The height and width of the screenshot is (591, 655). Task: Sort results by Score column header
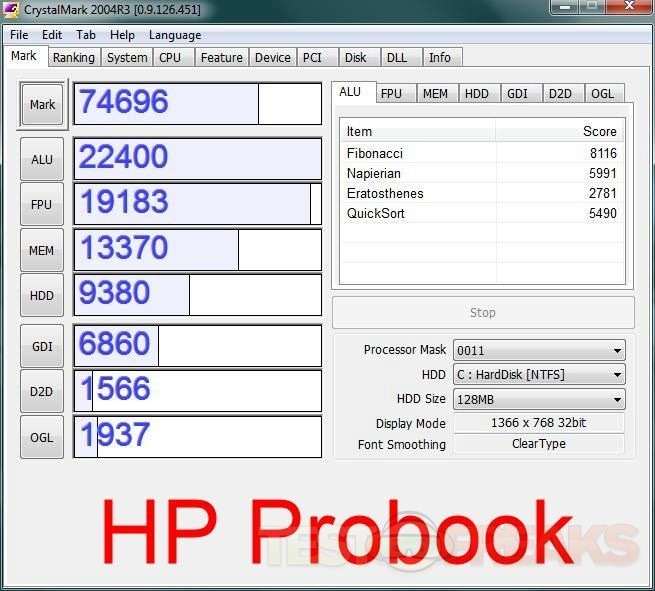click(560, 131)
